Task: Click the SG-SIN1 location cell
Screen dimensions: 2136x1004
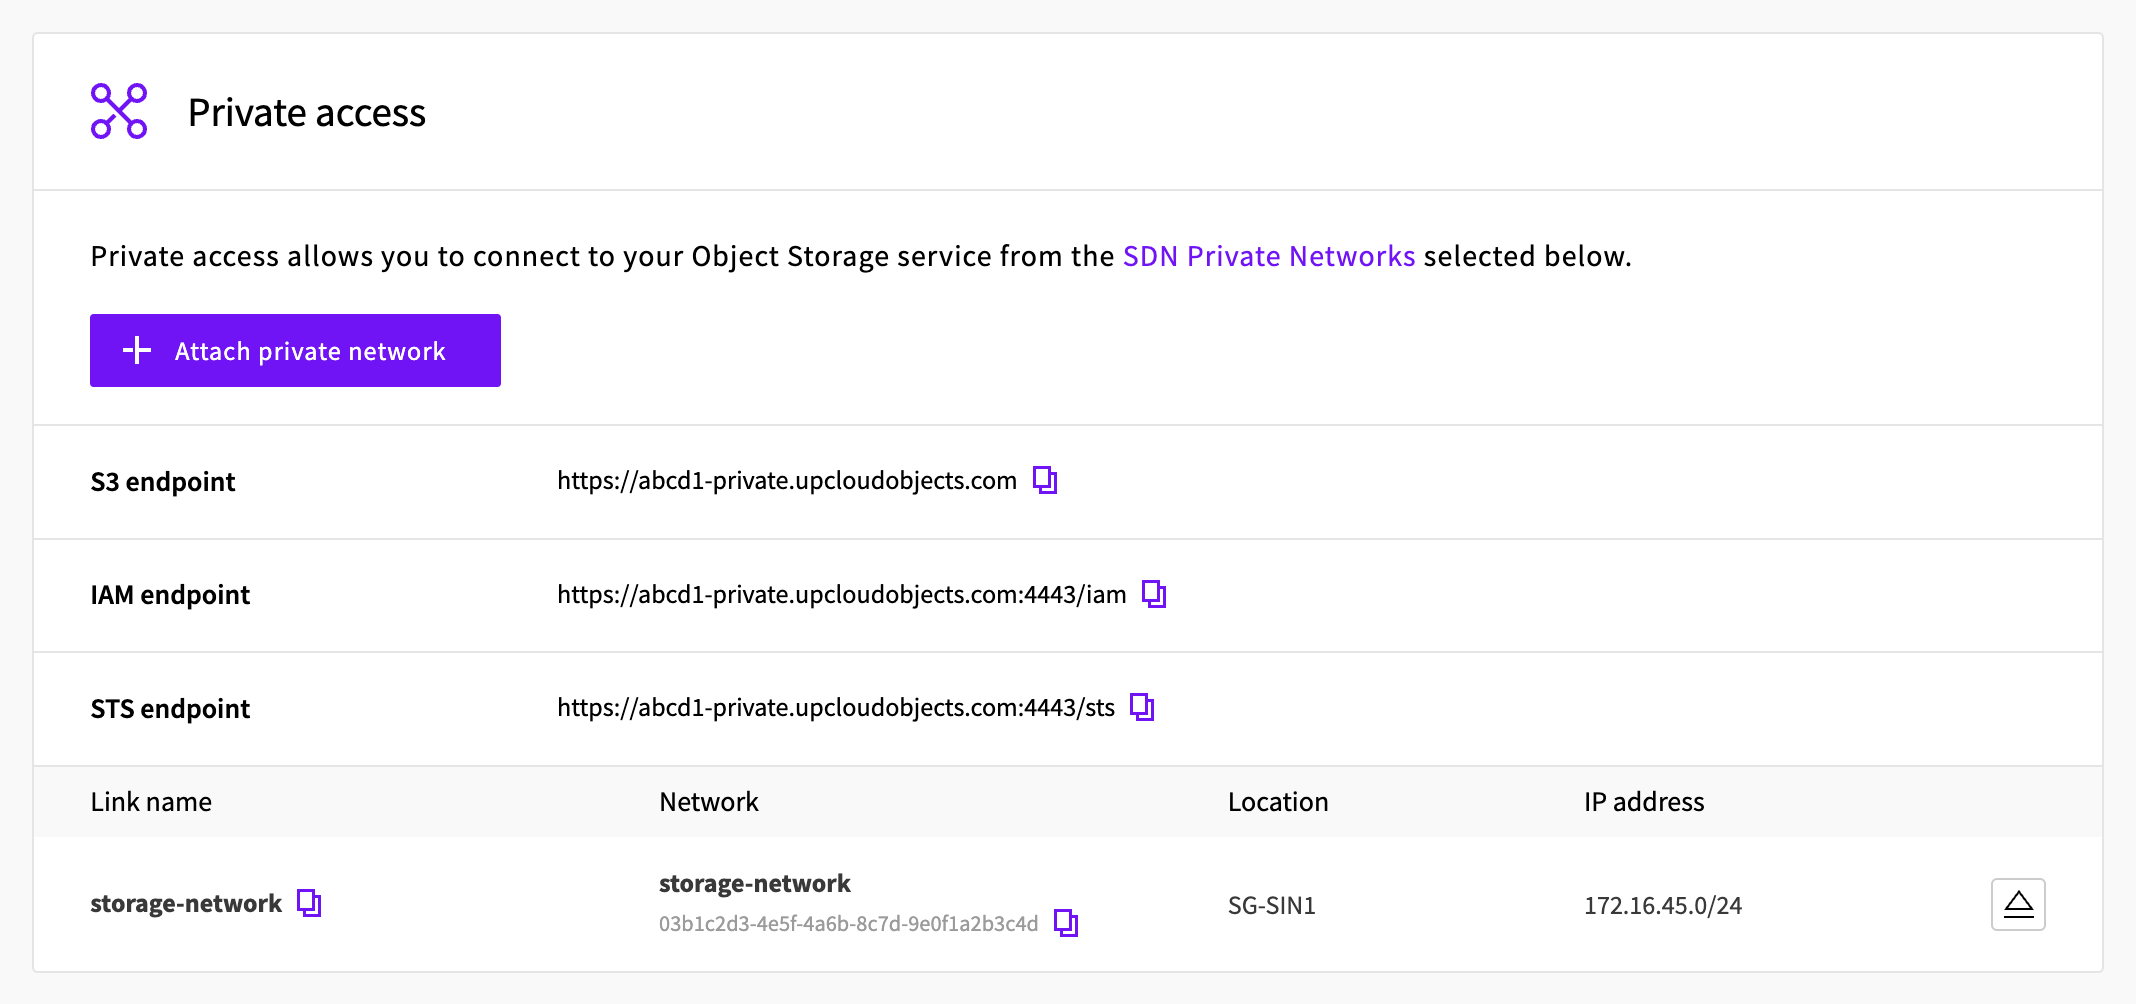Action: [1272, 906]
